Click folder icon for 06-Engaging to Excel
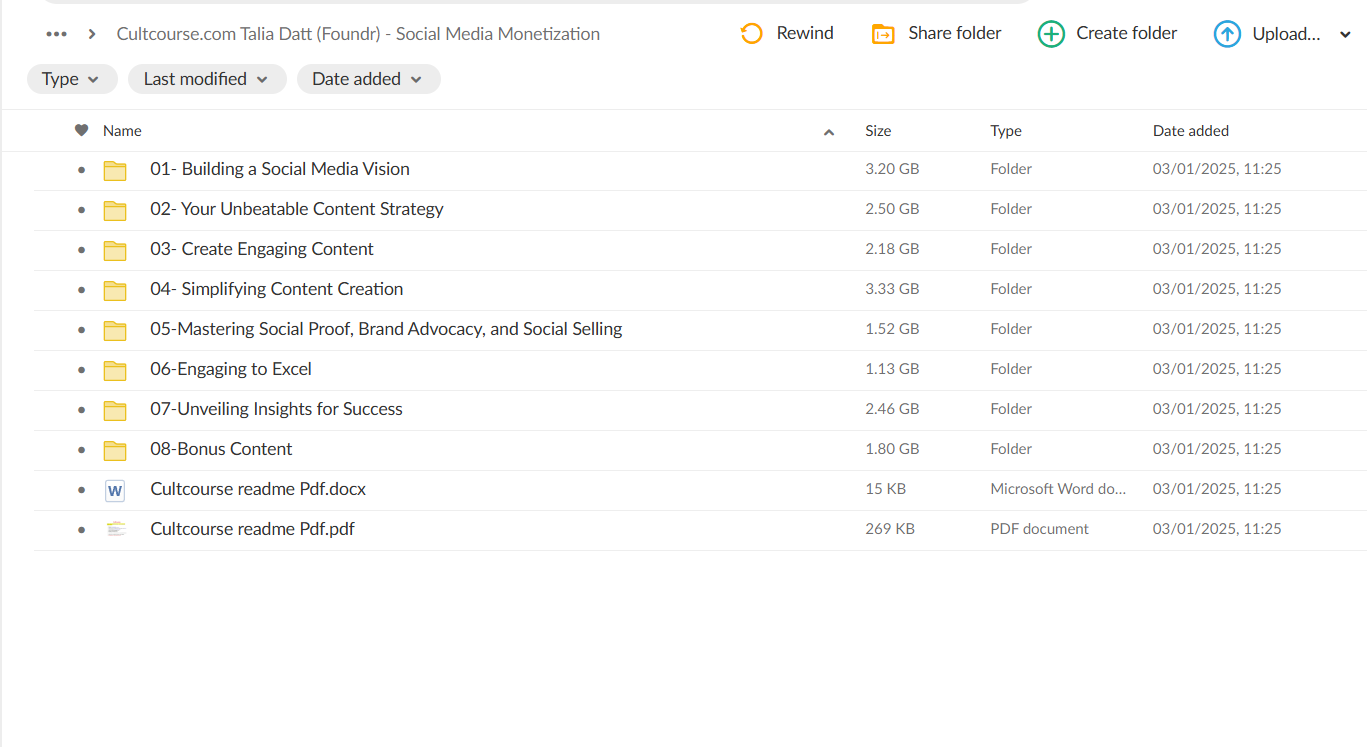 pyautogui.click(x=115, y=370)
